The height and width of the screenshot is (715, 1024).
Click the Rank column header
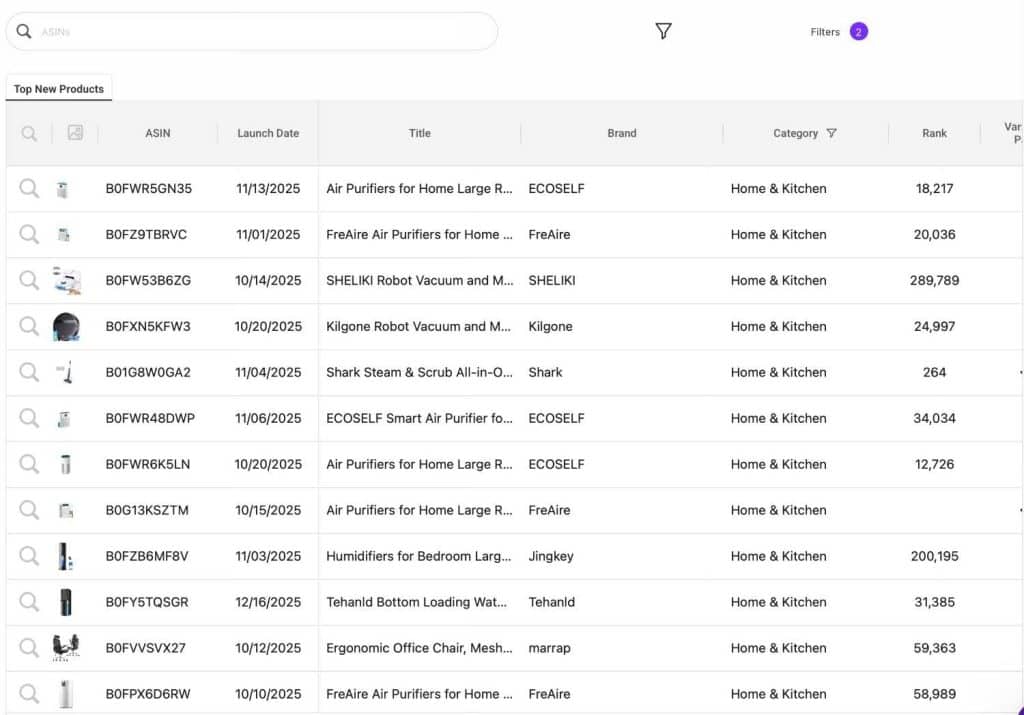(x=934, y=133)
